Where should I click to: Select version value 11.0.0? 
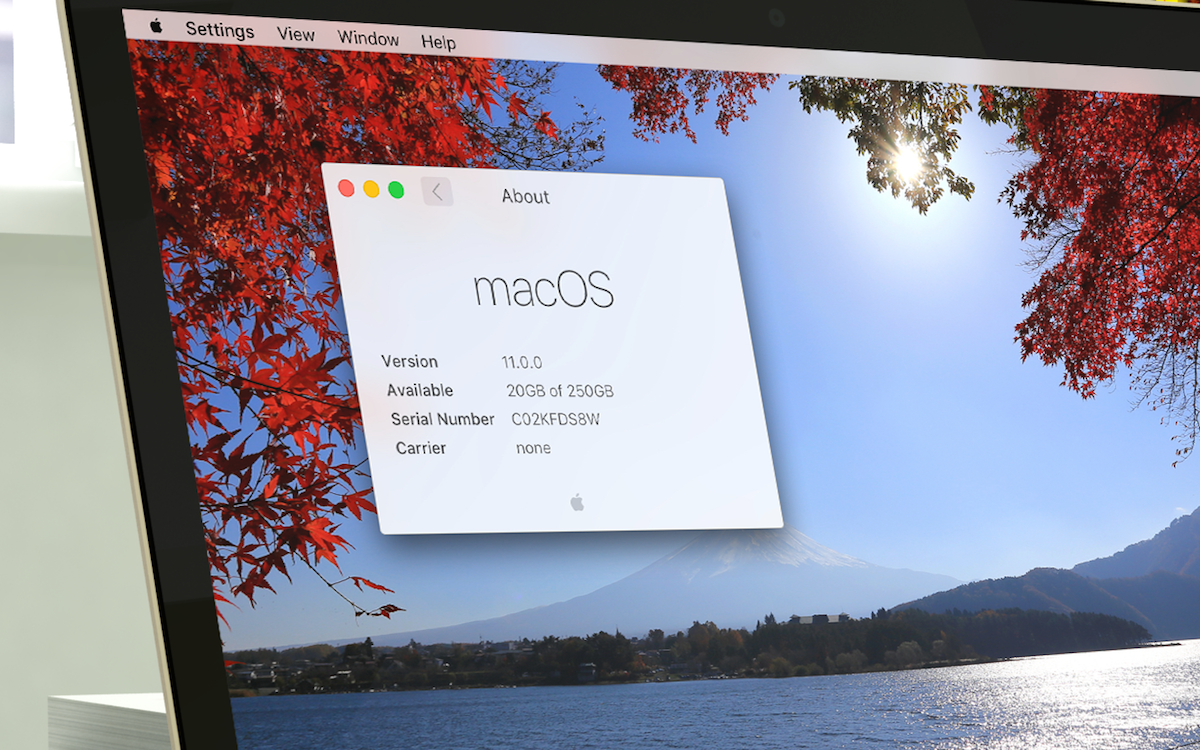click(522, 363)
